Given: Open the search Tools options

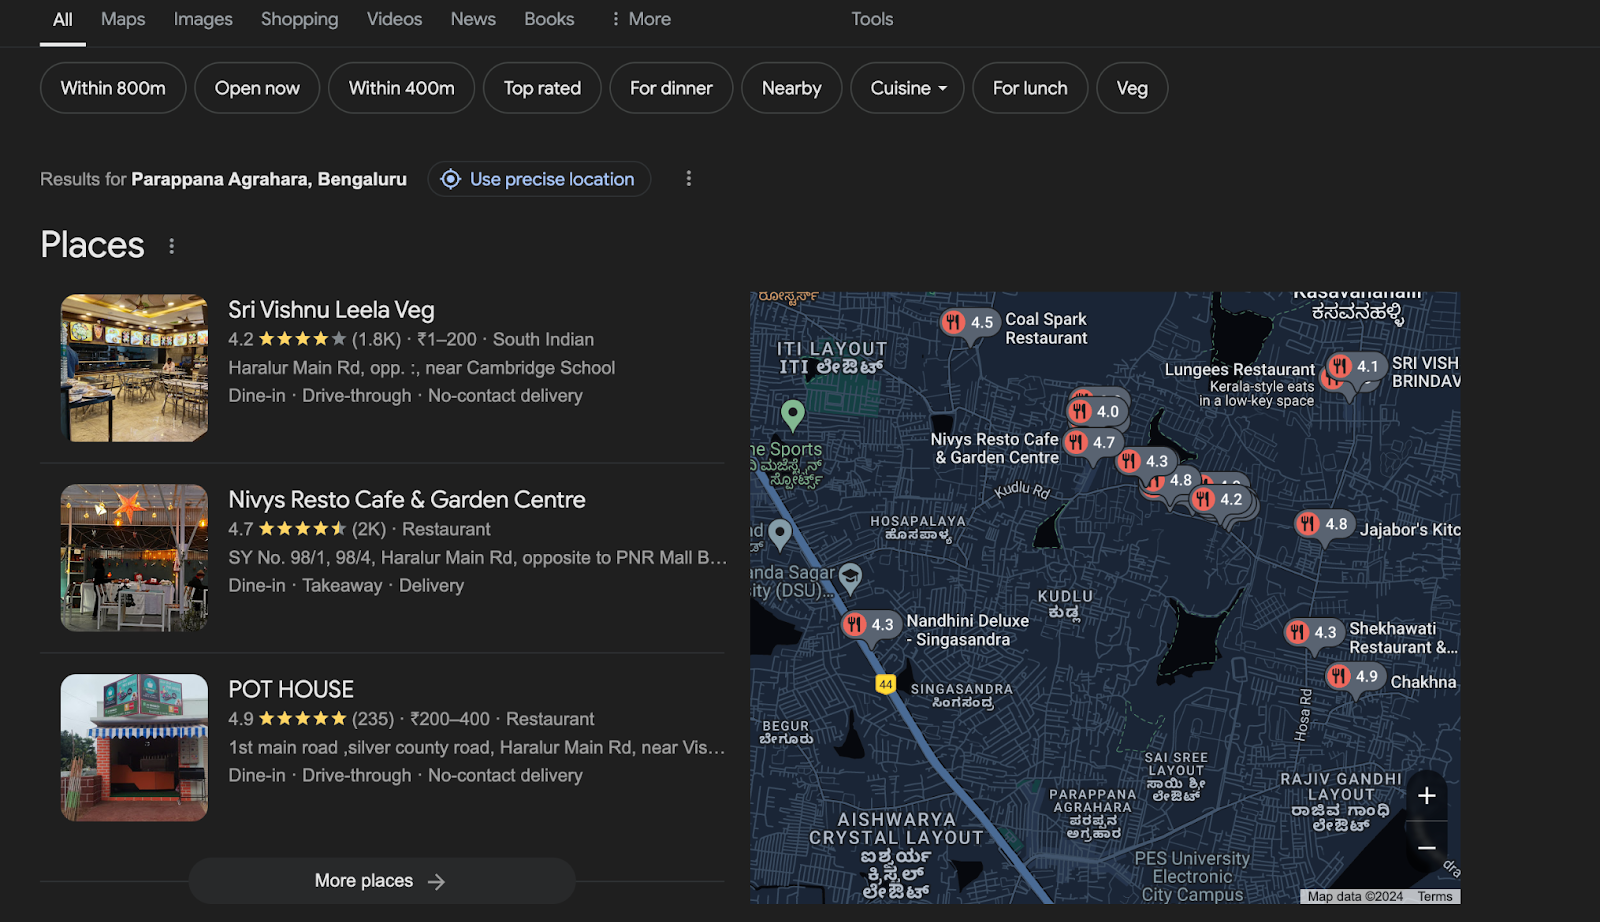Looking at the screenshot, I should 872,19.
